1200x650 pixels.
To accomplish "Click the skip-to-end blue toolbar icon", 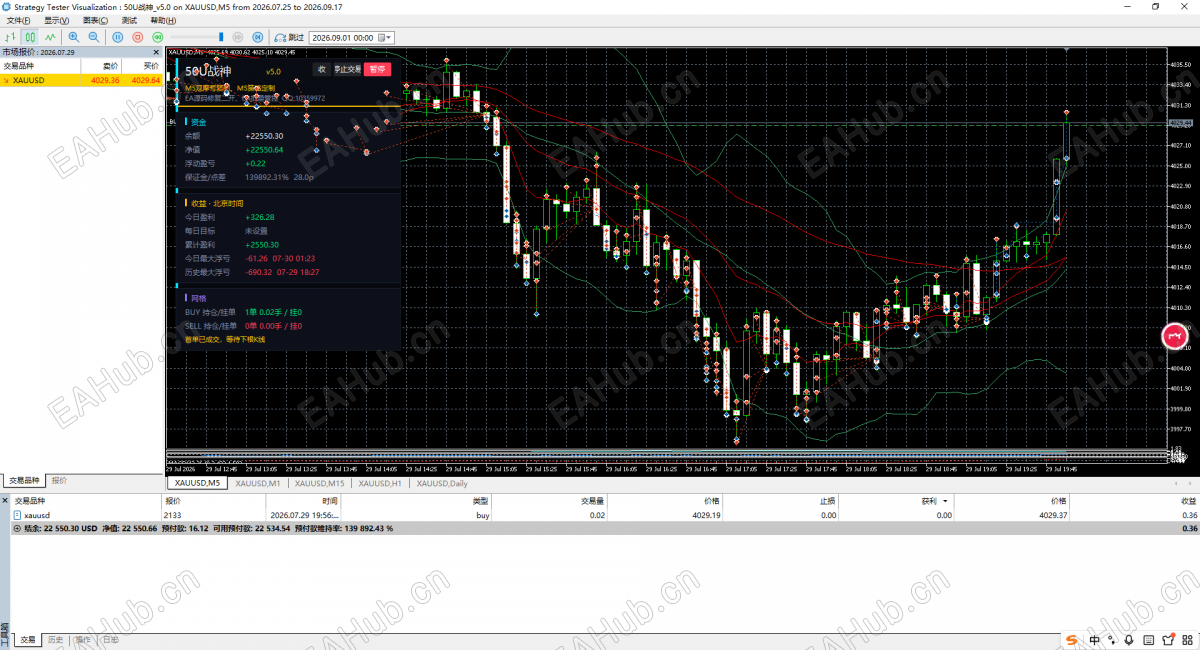I will tap(257, 37).
